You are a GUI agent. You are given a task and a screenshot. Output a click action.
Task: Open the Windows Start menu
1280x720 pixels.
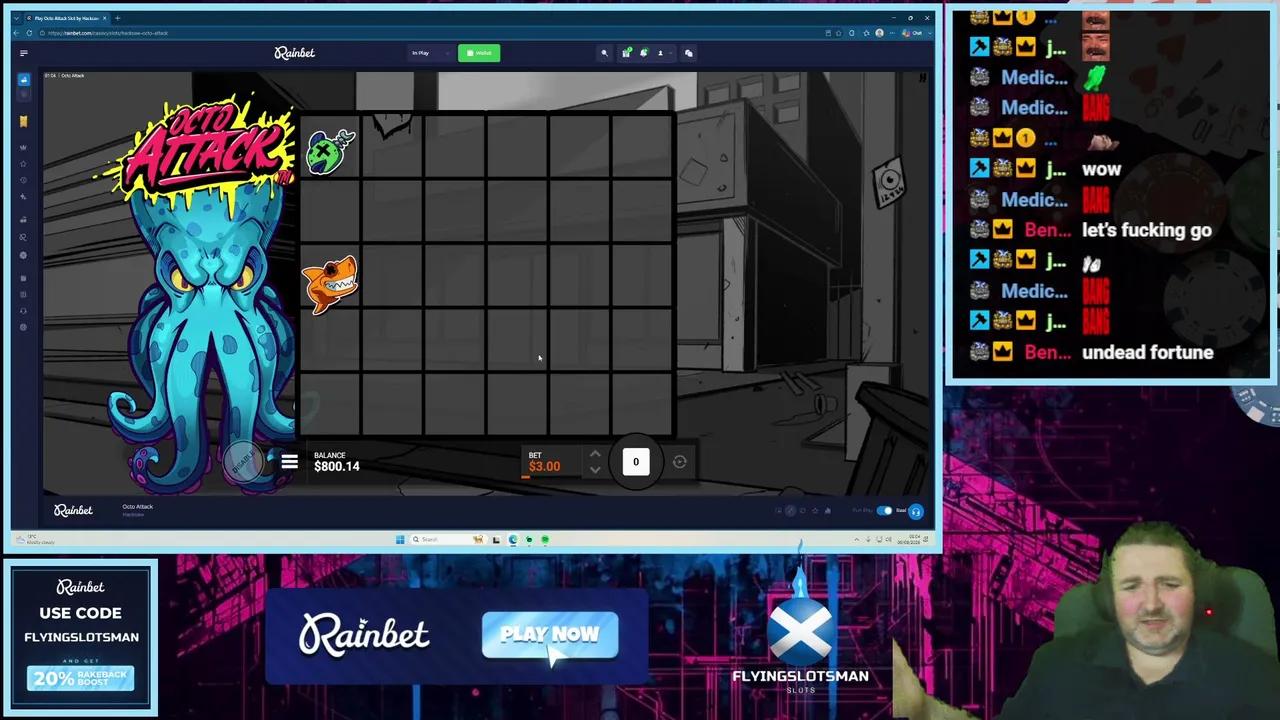400,540
